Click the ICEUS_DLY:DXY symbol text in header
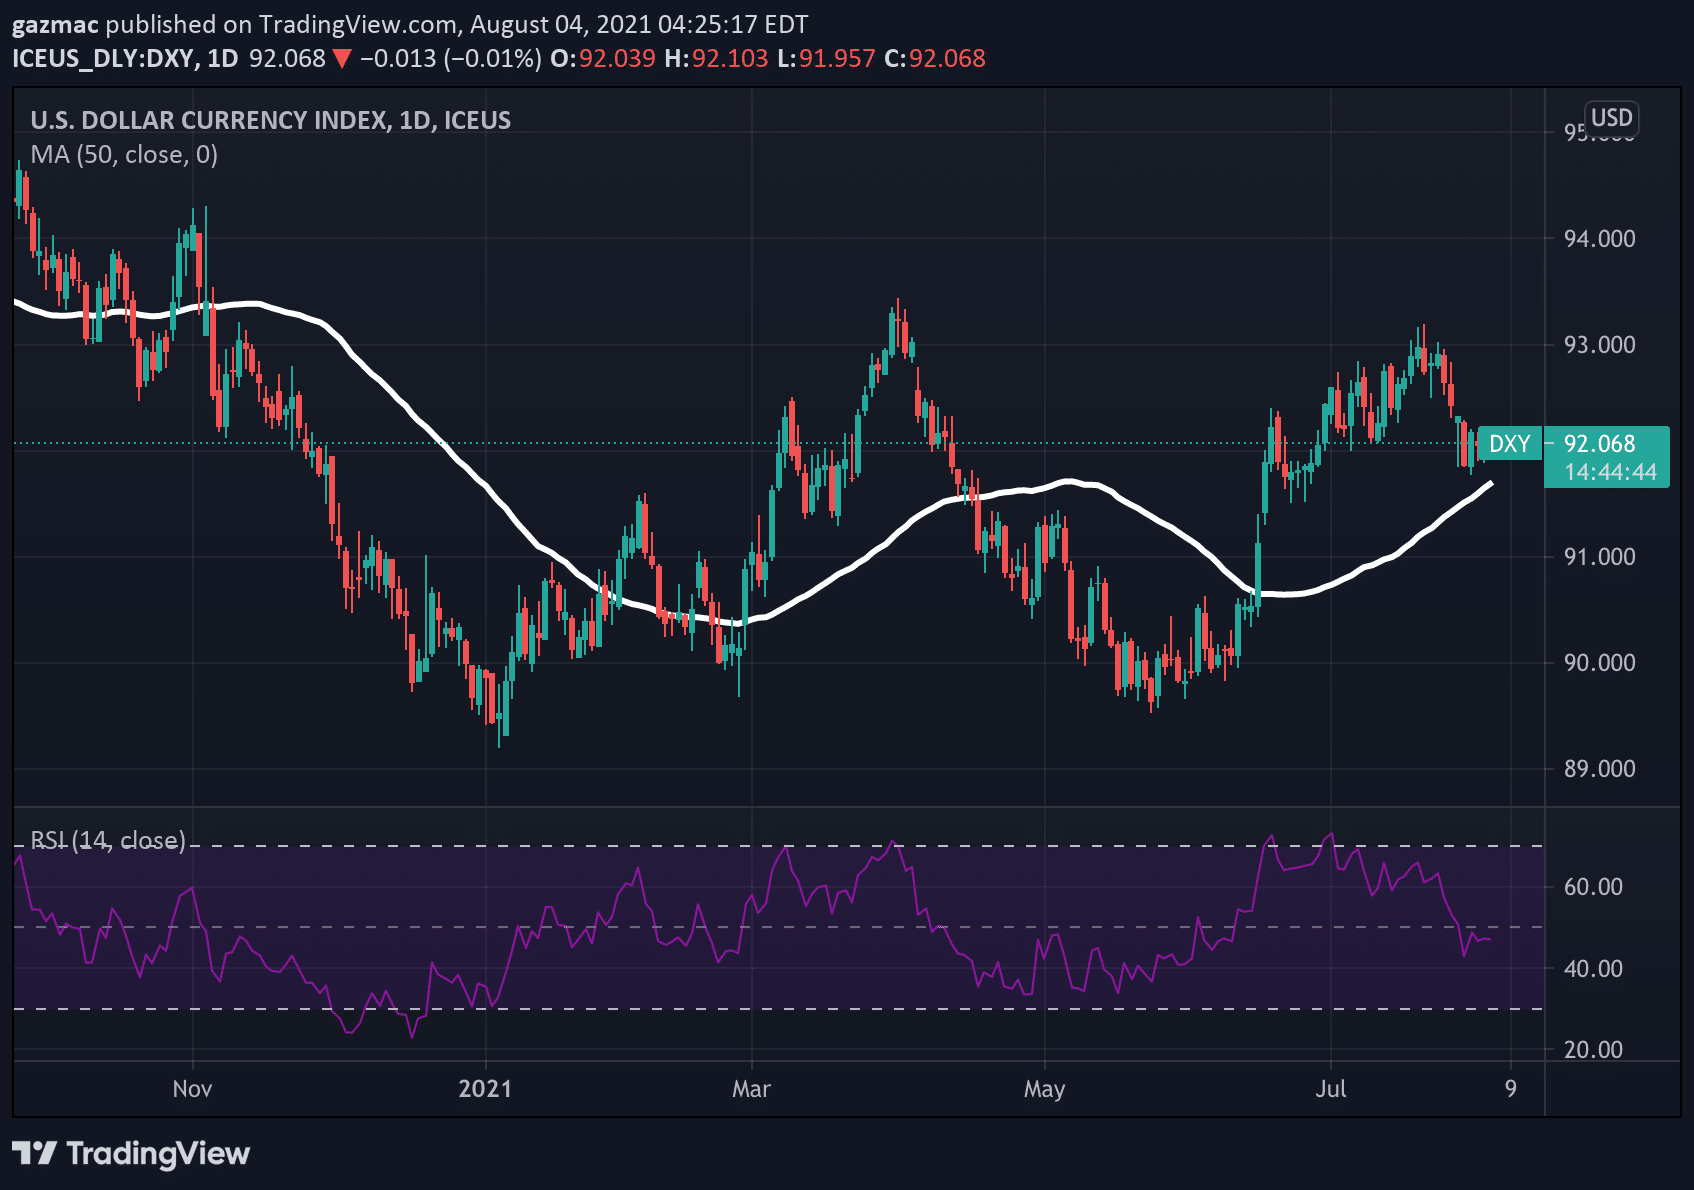 [x=102, y=58]
